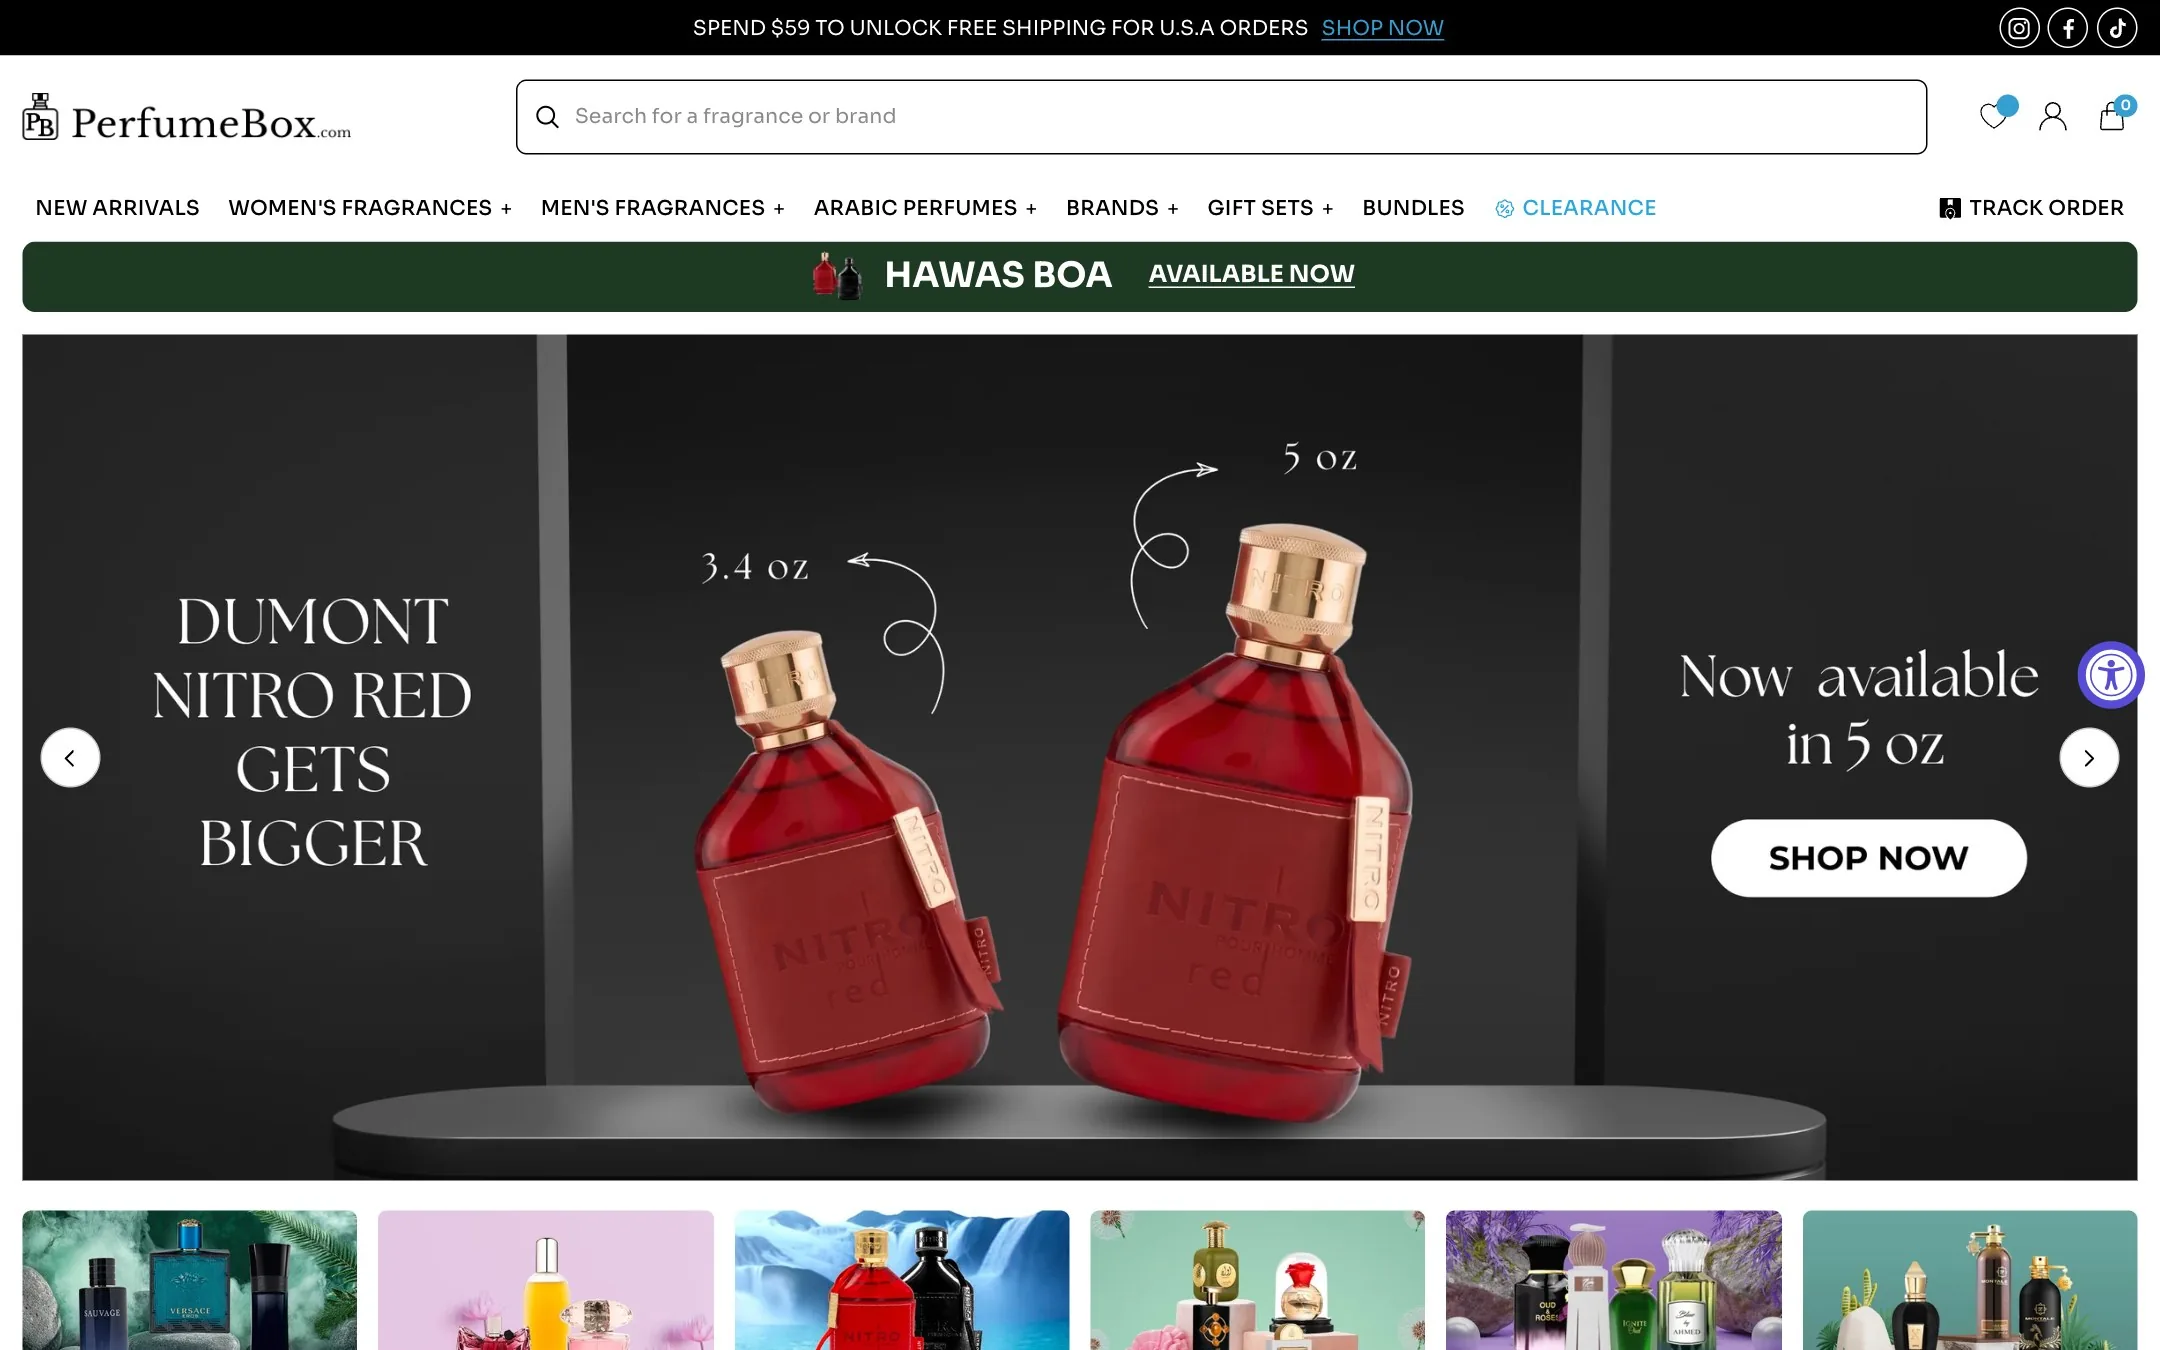The image size is (2160, 1350).
Task: Follow the free shipping Shop Now link
Action: point(1382,28)
